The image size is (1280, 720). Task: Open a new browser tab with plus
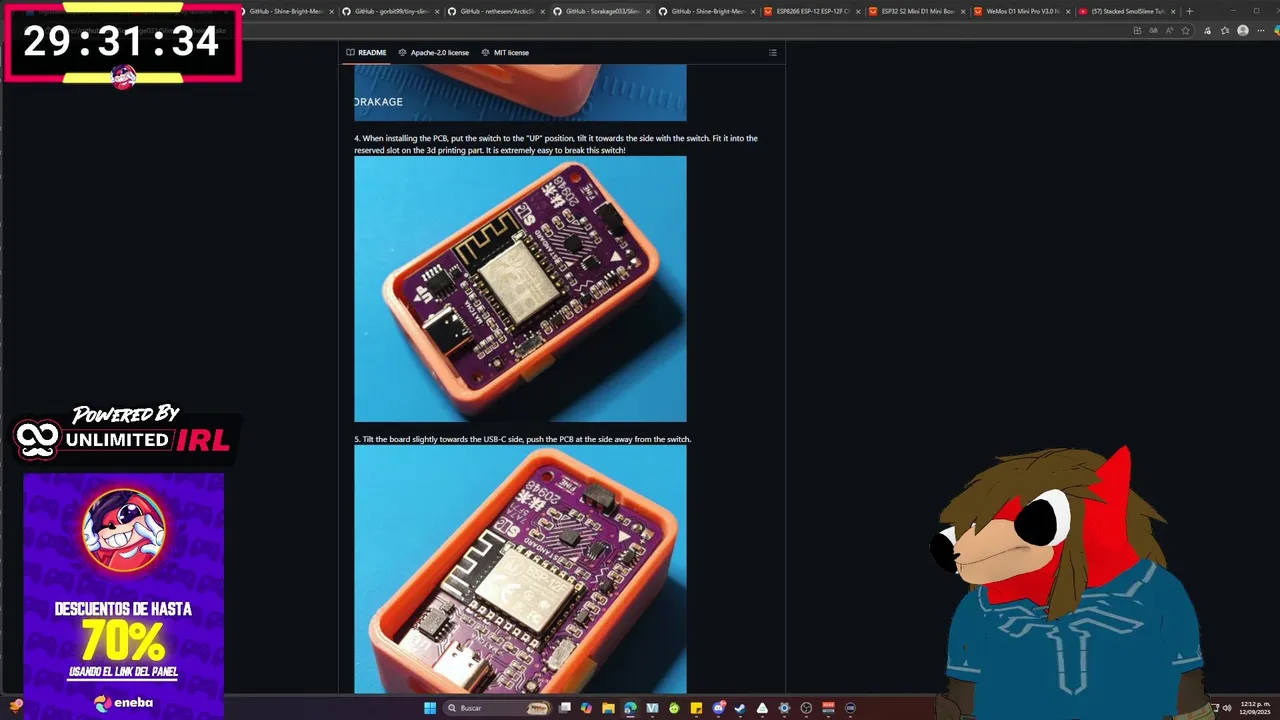click(1189, 11)
